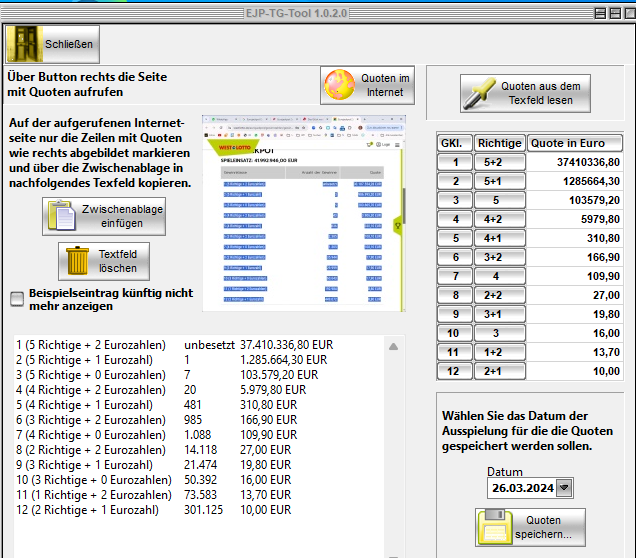The height and width of the screenshot is (558, 636).
Task: Select table cell '166,90'
Action: (575, 257)
